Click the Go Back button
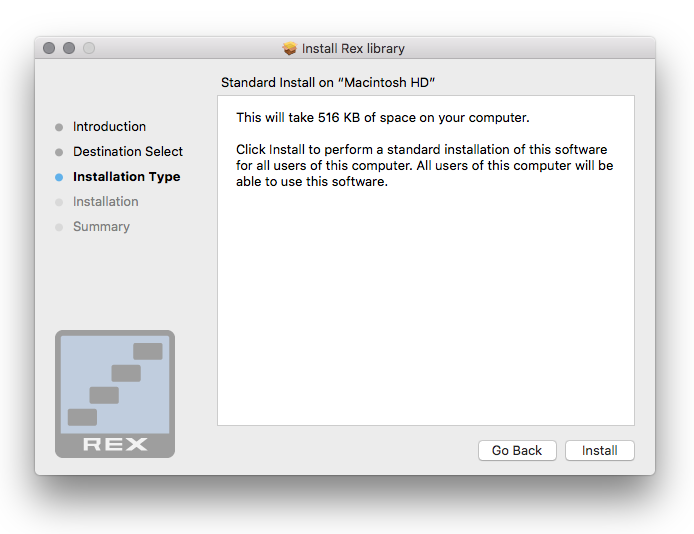694x534 pixels. pos(517,450)
